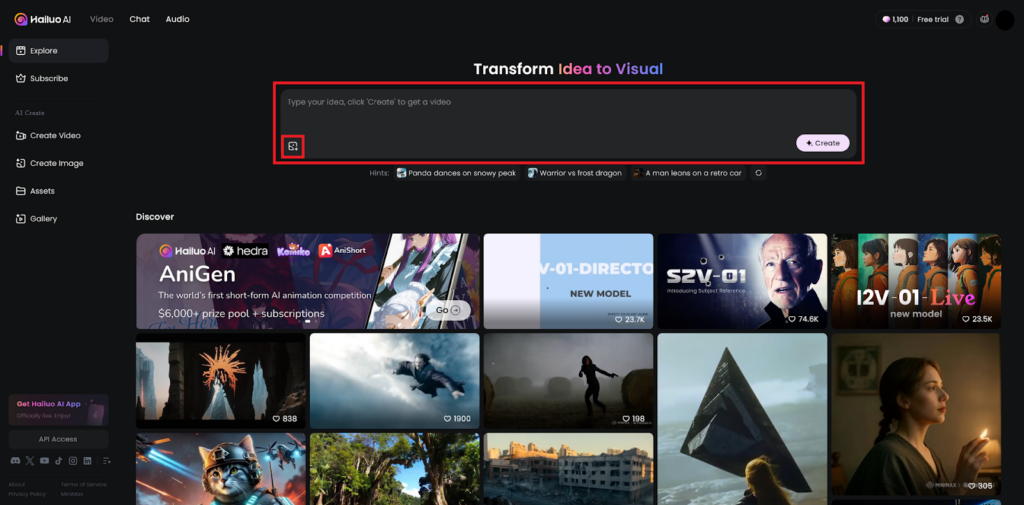Open the Privacy Policy link
The image size is (1024, 505).
pos(27,494)
